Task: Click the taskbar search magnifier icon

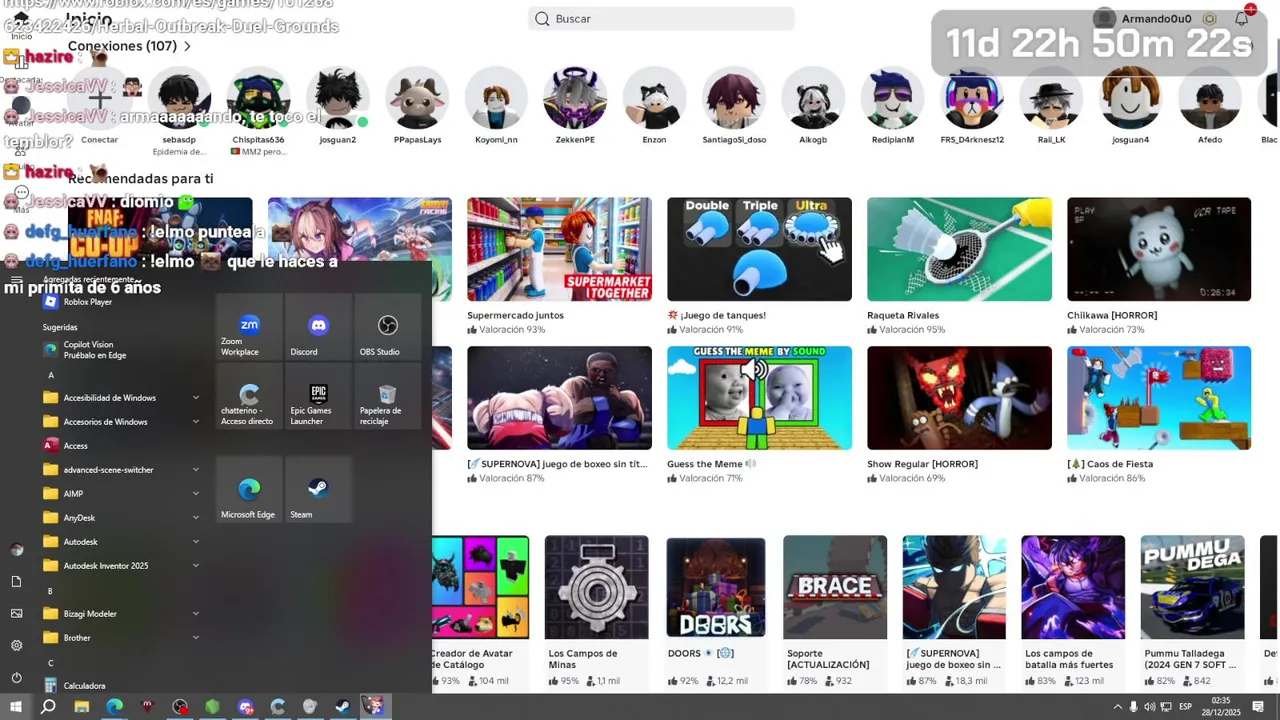Action: pos(48,707)
